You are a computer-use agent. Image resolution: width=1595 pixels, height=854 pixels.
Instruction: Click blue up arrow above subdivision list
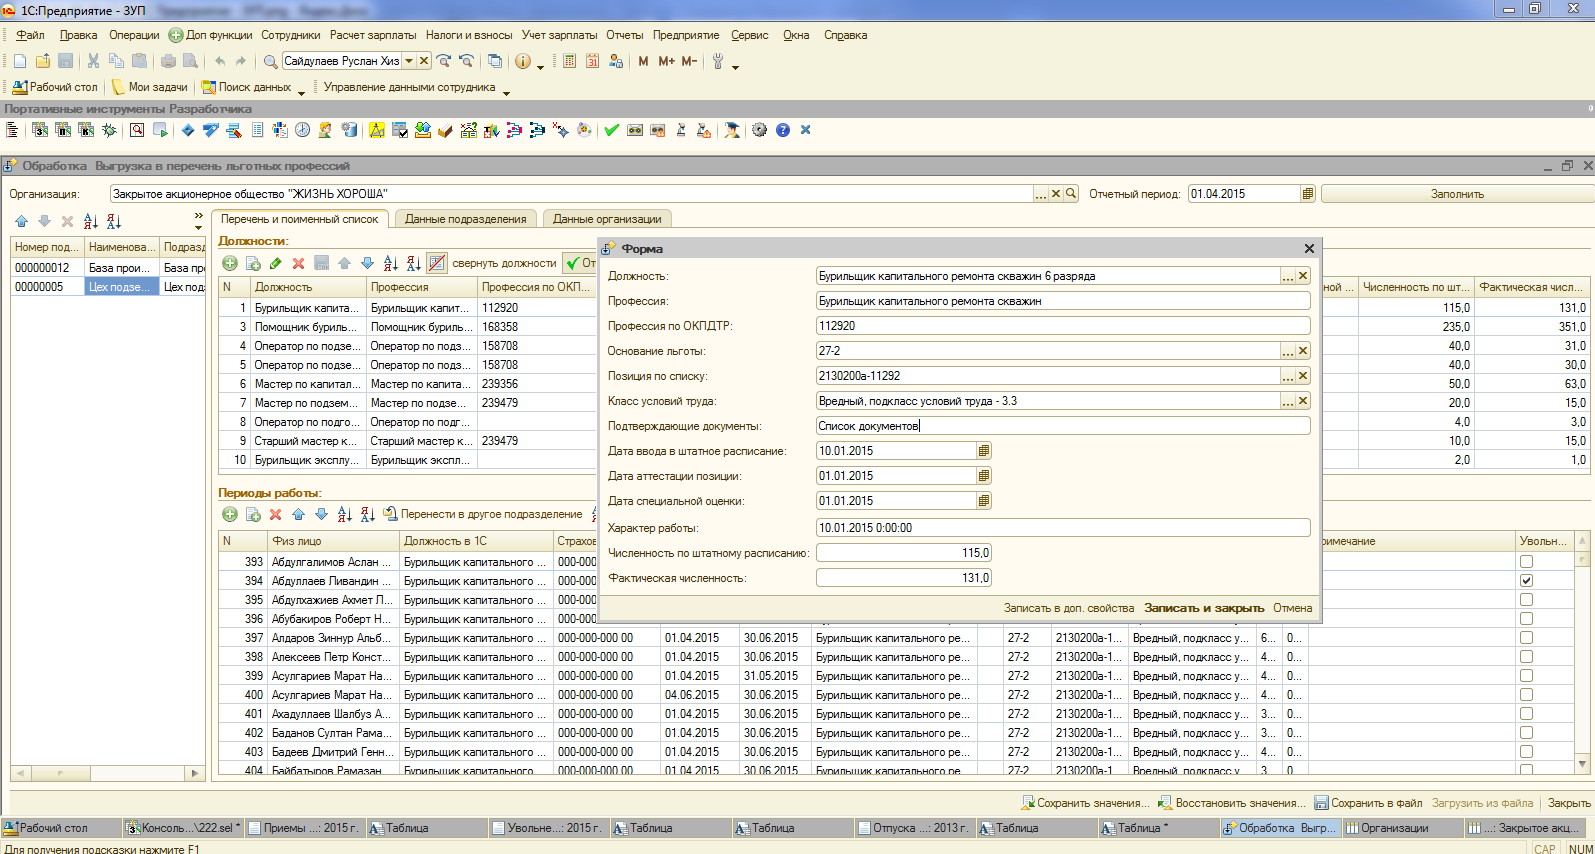(21, 221)
